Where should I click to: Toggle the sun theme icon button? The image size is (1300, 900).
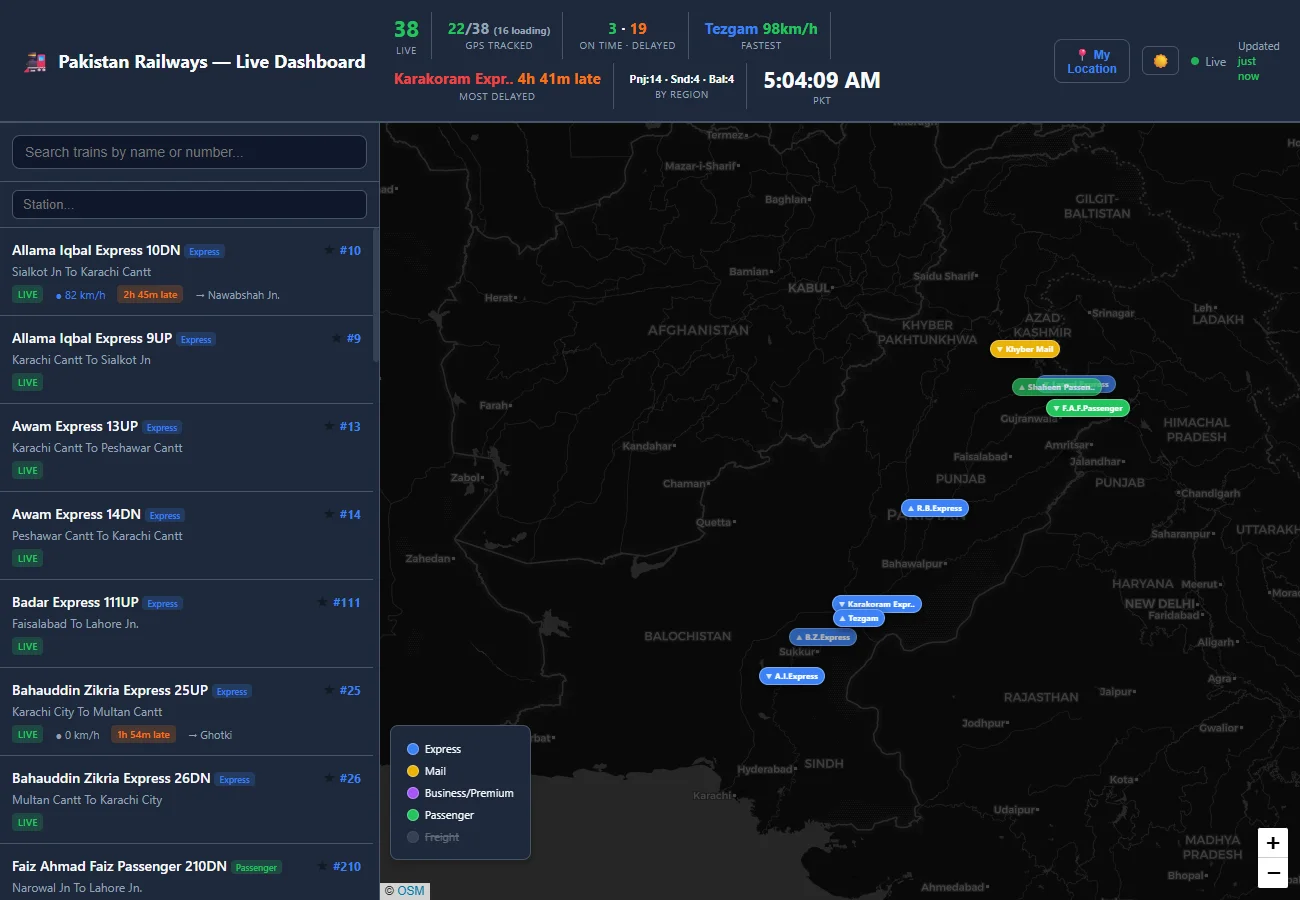(x=1160, y=61)
